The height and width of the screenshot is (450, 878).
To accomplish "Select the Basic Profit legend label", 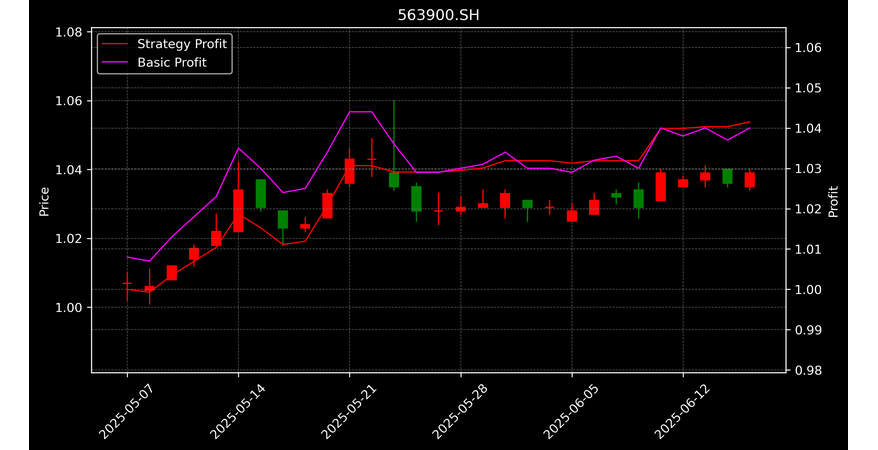I will point(172,63).
